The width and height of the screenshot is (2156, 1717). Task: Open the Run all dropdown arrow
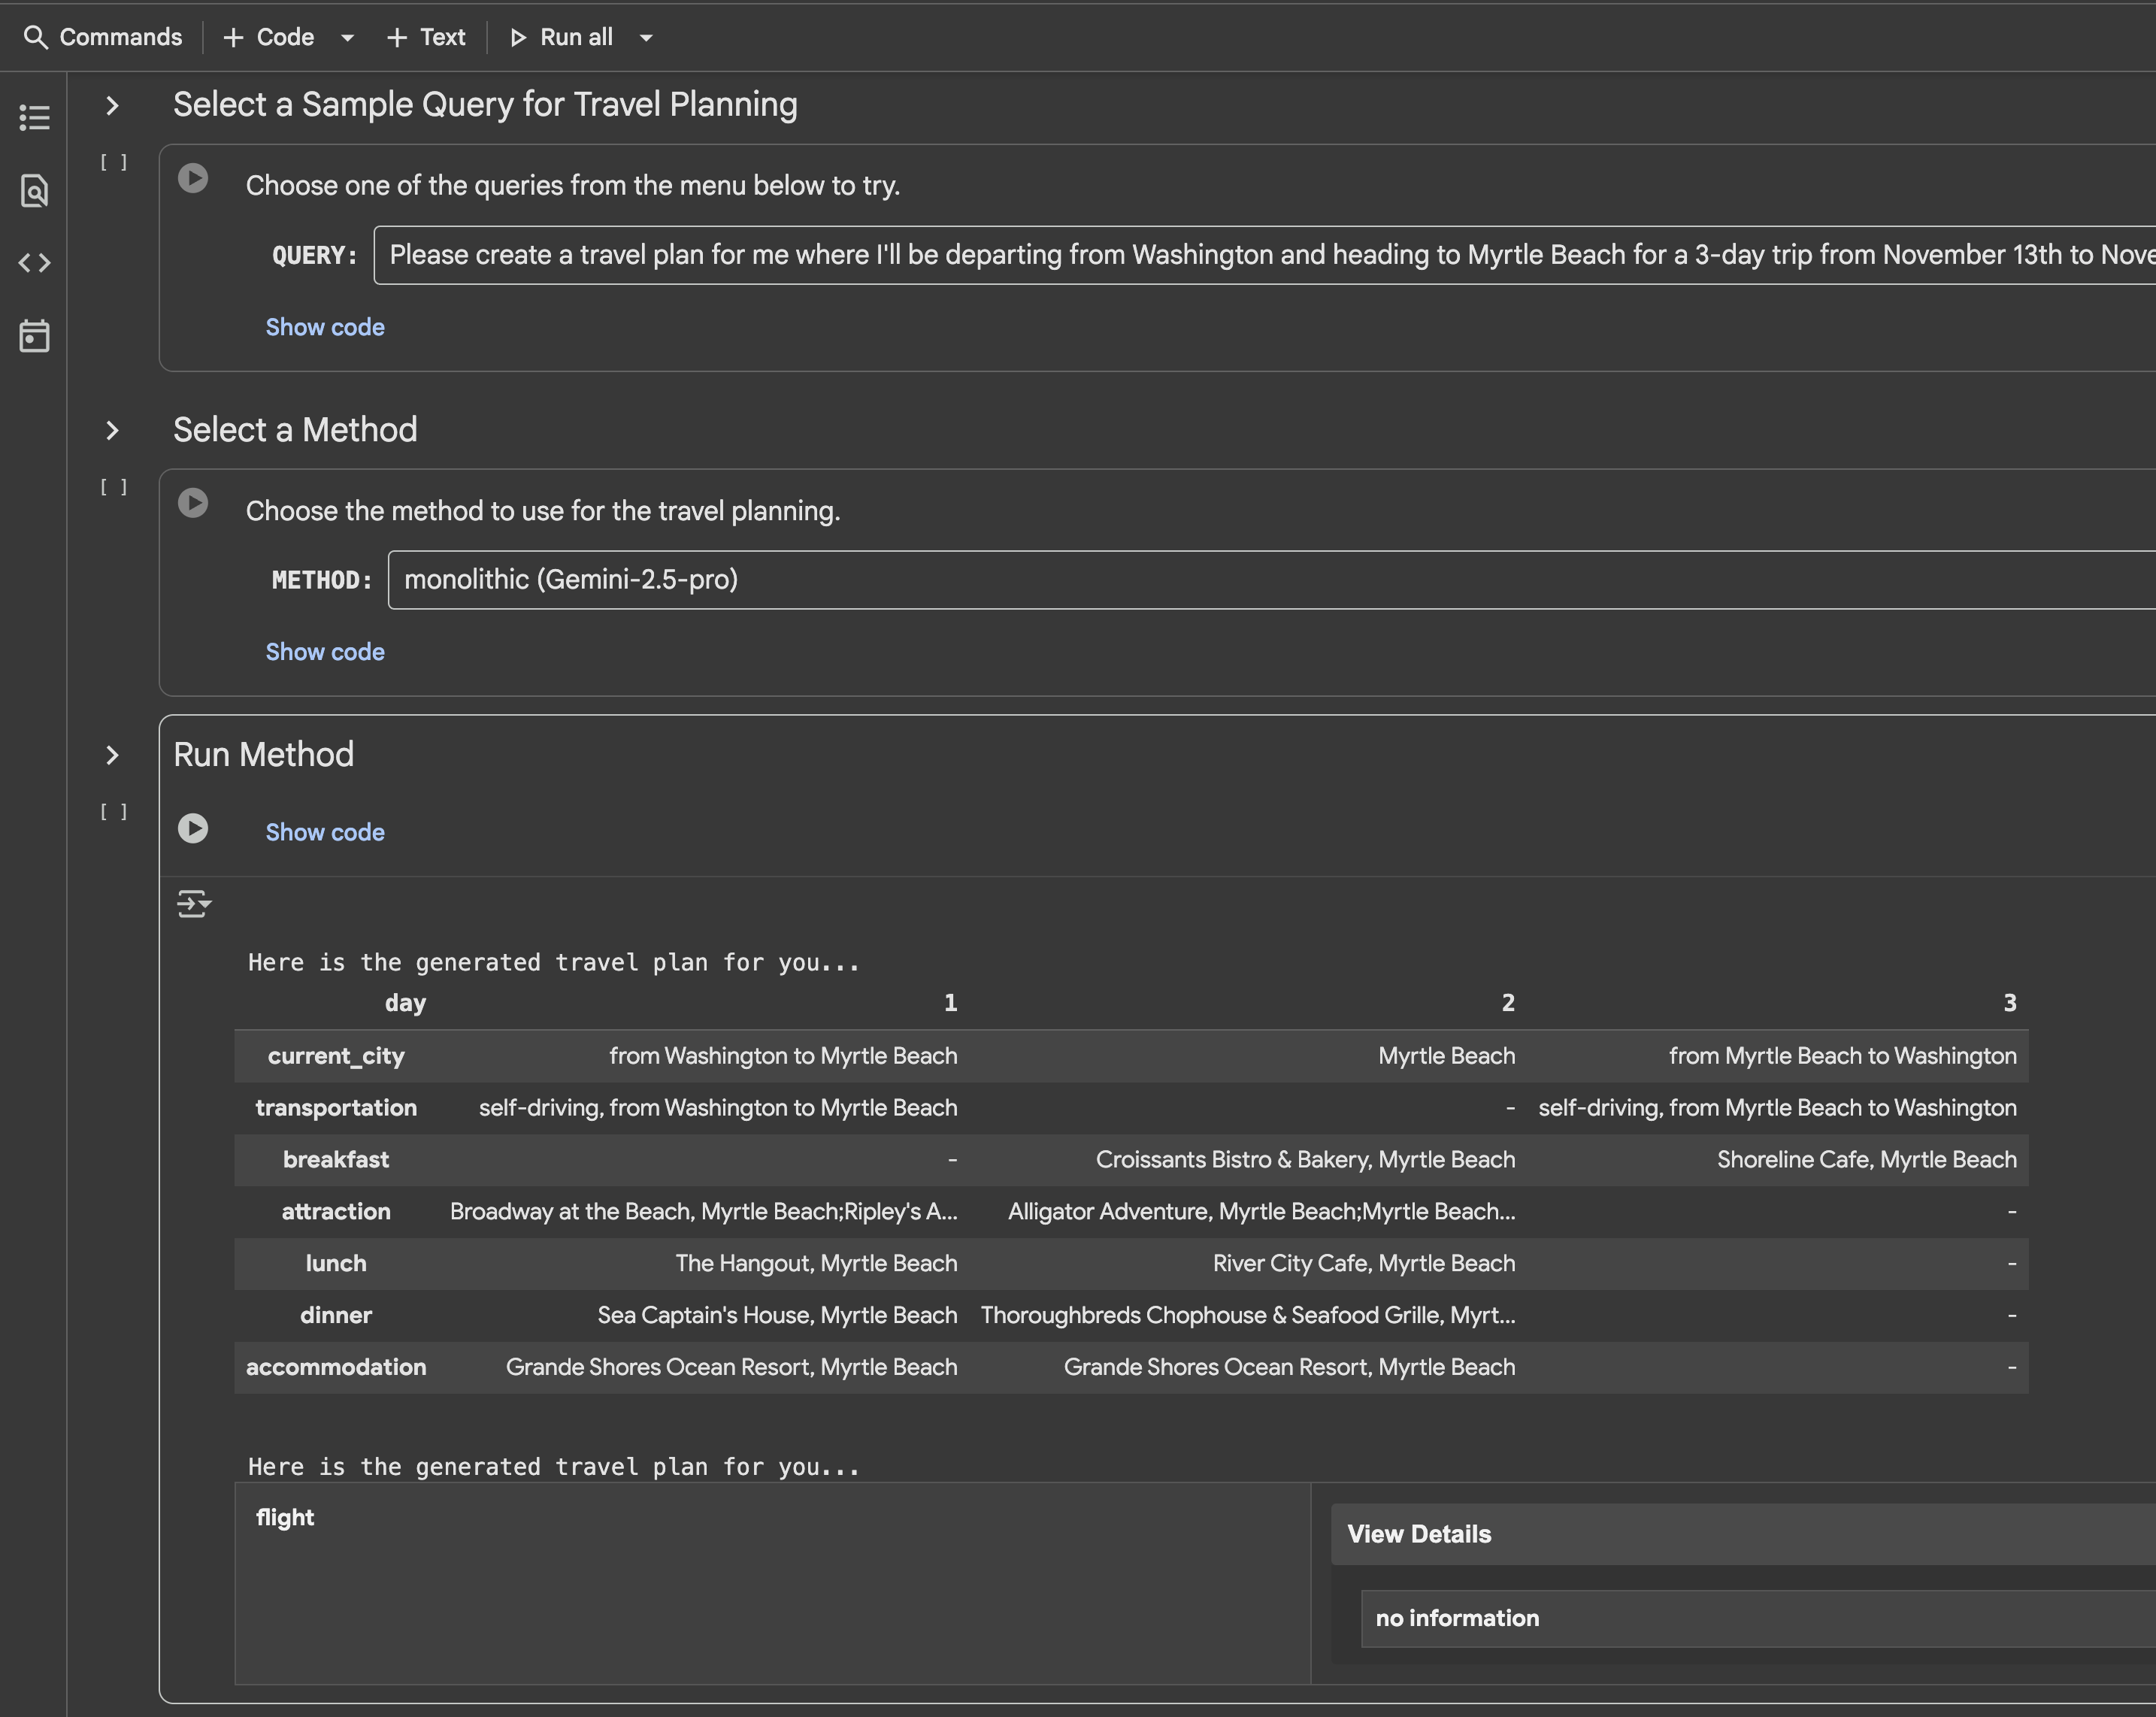point(646,38)
